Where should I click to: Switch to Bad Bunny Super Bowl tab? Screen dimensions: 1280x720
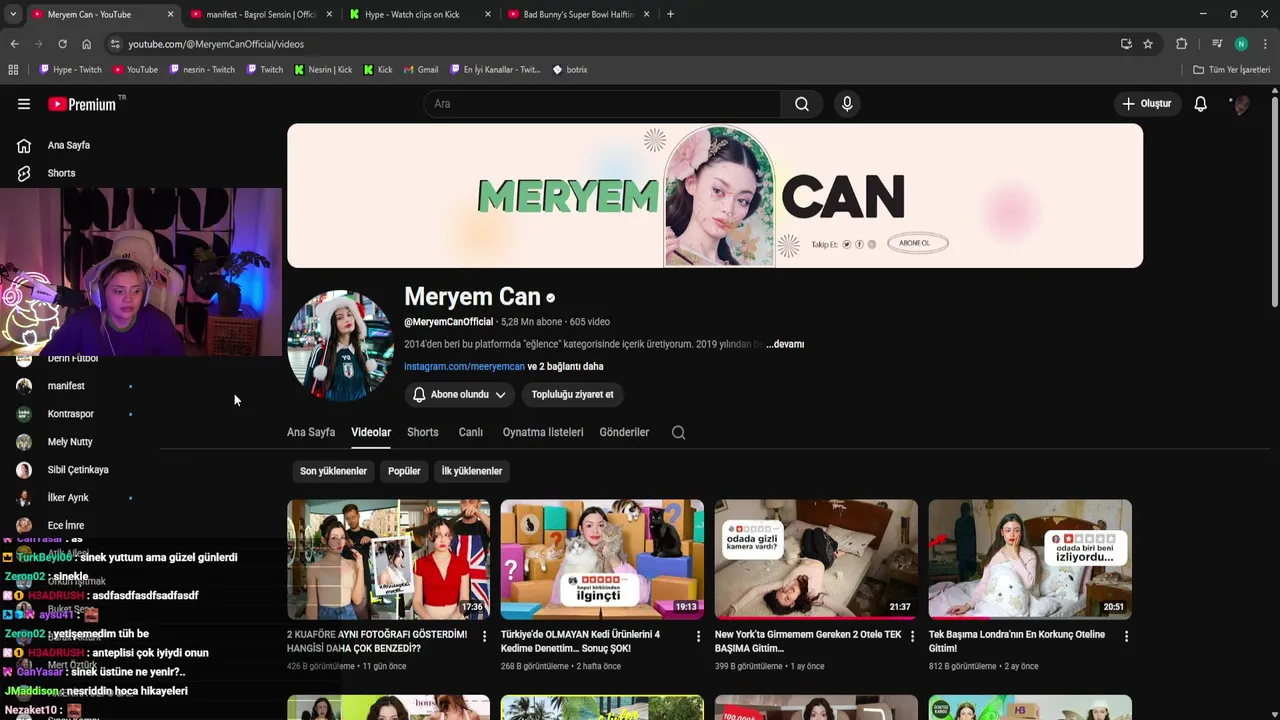578,14
